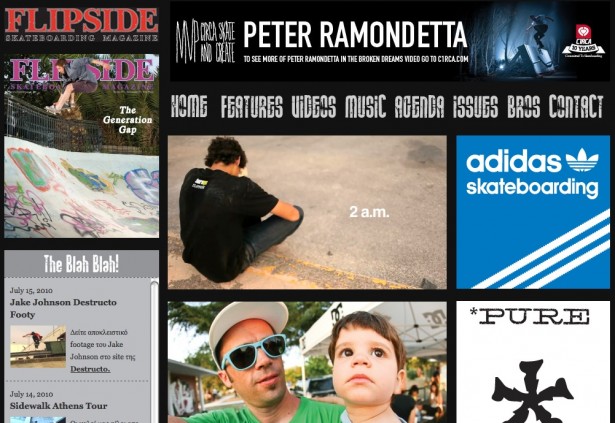Select Music in the navigation bar
Screen dimensions: 615x423
click(366, 106)
